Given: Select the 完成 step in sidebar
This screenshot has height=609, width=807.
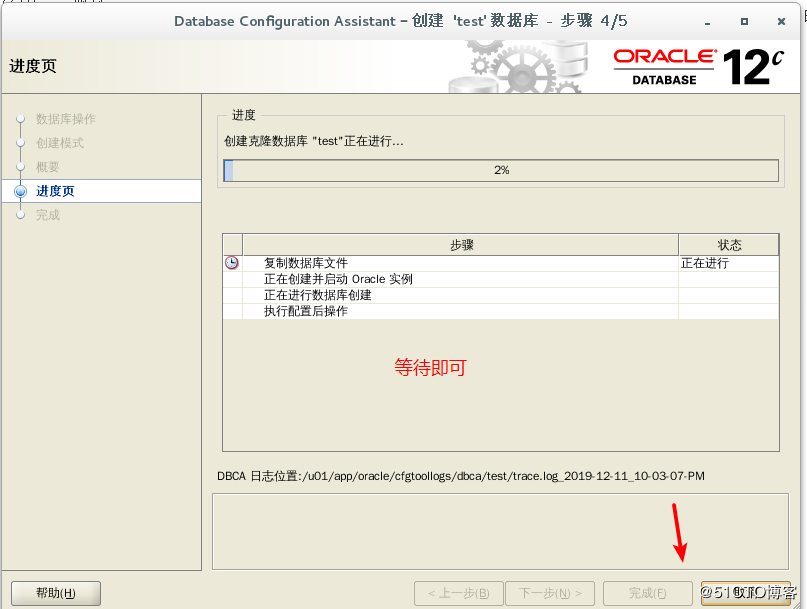Looking at the screenshot, I should 47,215.
